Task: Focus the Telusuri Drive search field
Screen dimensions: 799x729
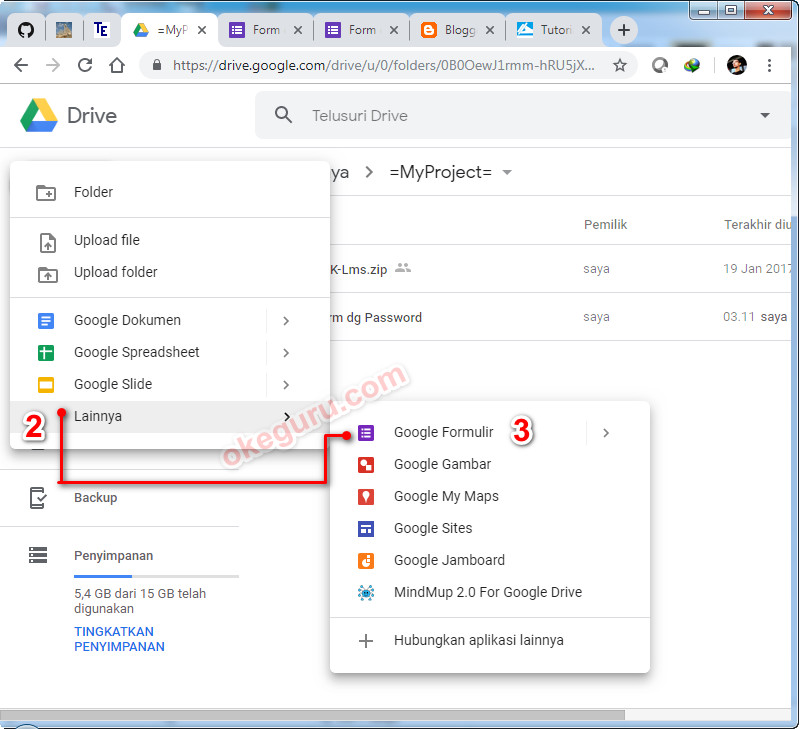Action: tap(522, 116)
